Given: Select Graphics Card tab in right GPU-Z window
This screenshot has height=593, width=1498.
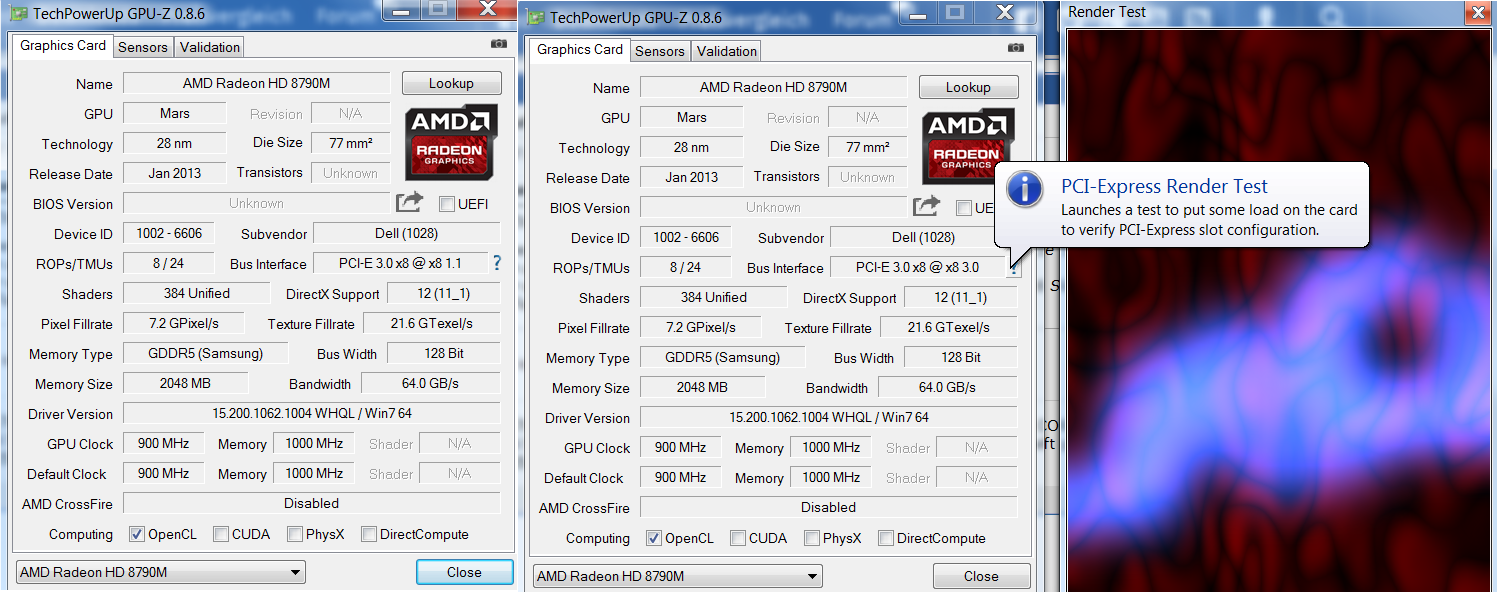Looking at the screenshot, I should pos(580,50).
